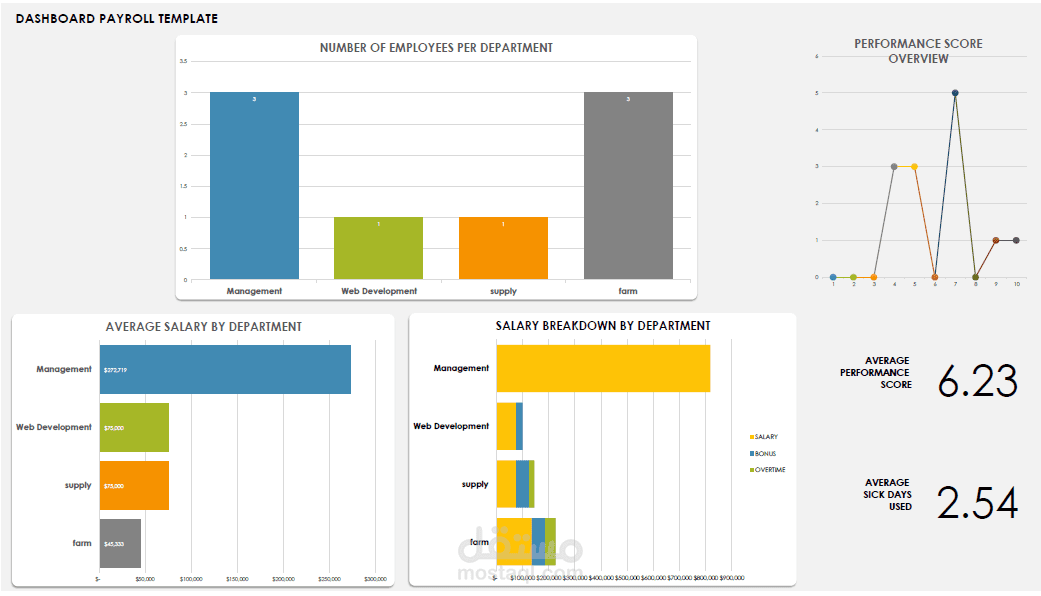Select the NUMBER OF EMPLOYEES PER DEPARTMENT chart title
Screen dimensions: 1041x596
click(435, 47)
